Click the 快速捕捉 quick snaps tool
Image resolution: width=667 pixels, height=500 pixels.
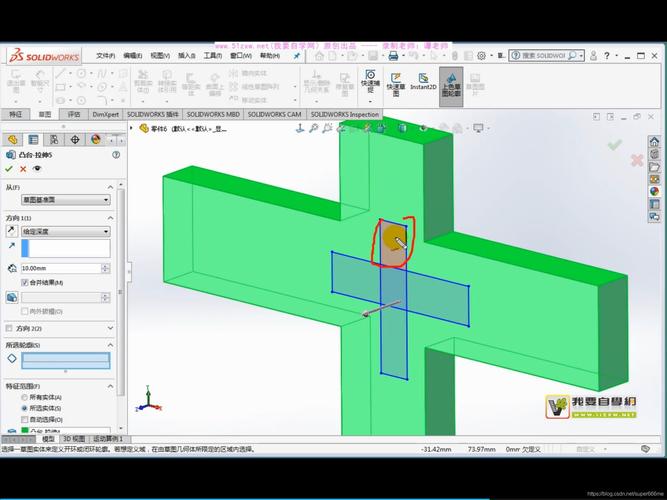coord(370,82)
